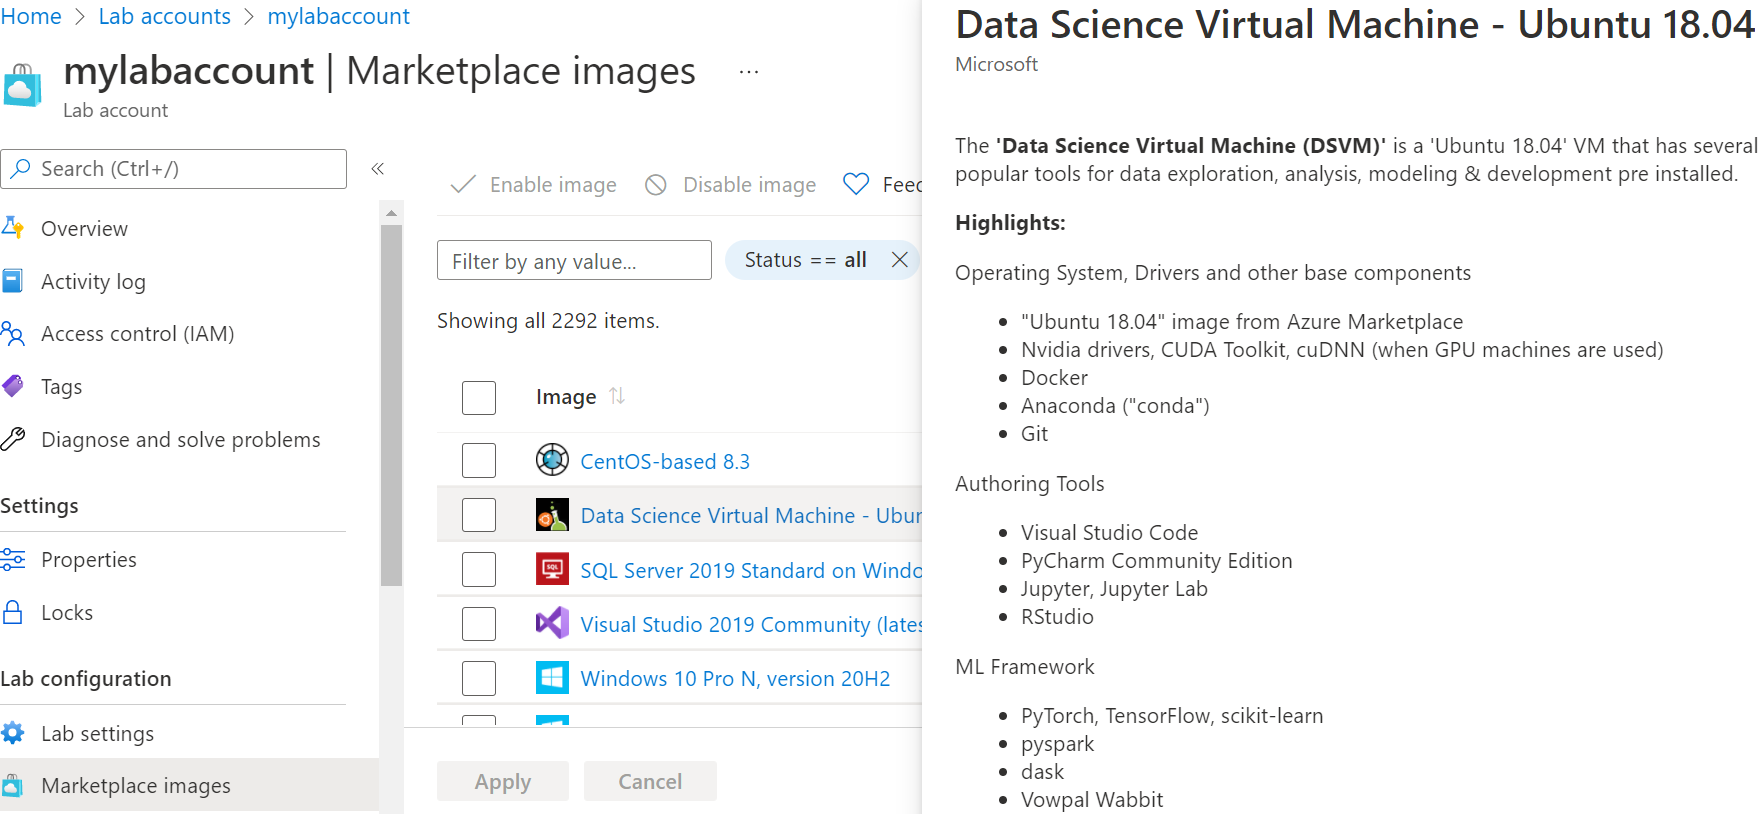Click the Feedback heart icon
1764x814 pixels.
856,184
